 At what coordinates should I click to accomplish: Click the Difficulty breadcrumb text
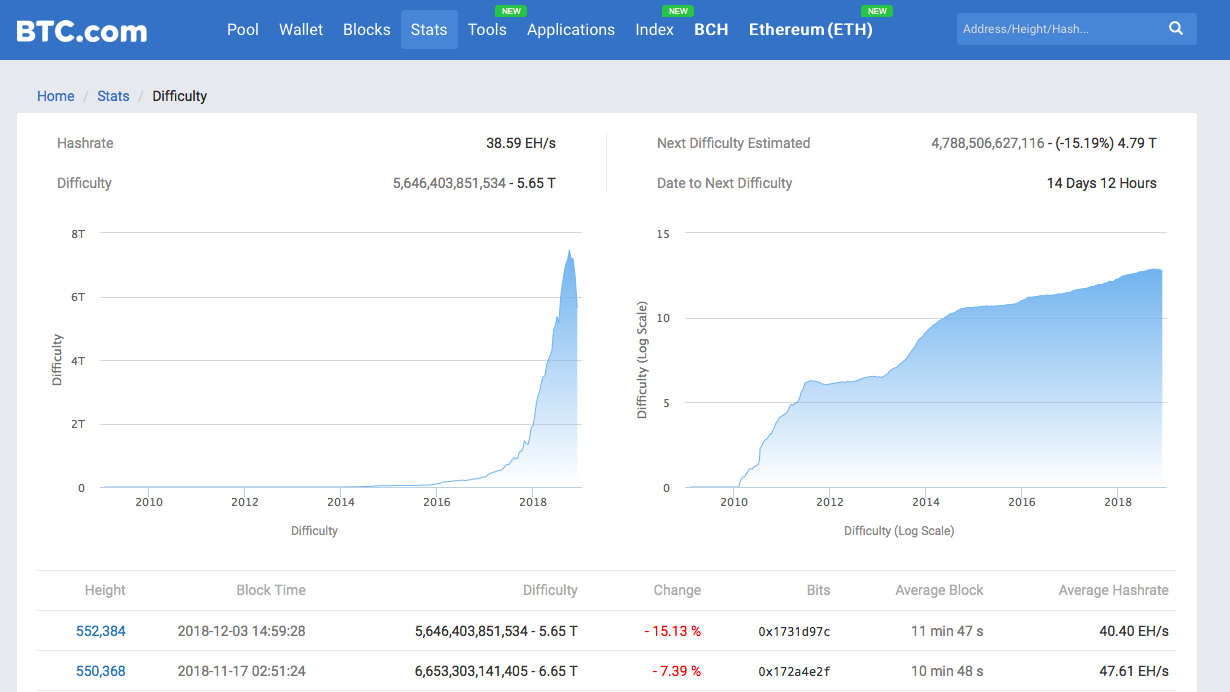click(180, 96)
